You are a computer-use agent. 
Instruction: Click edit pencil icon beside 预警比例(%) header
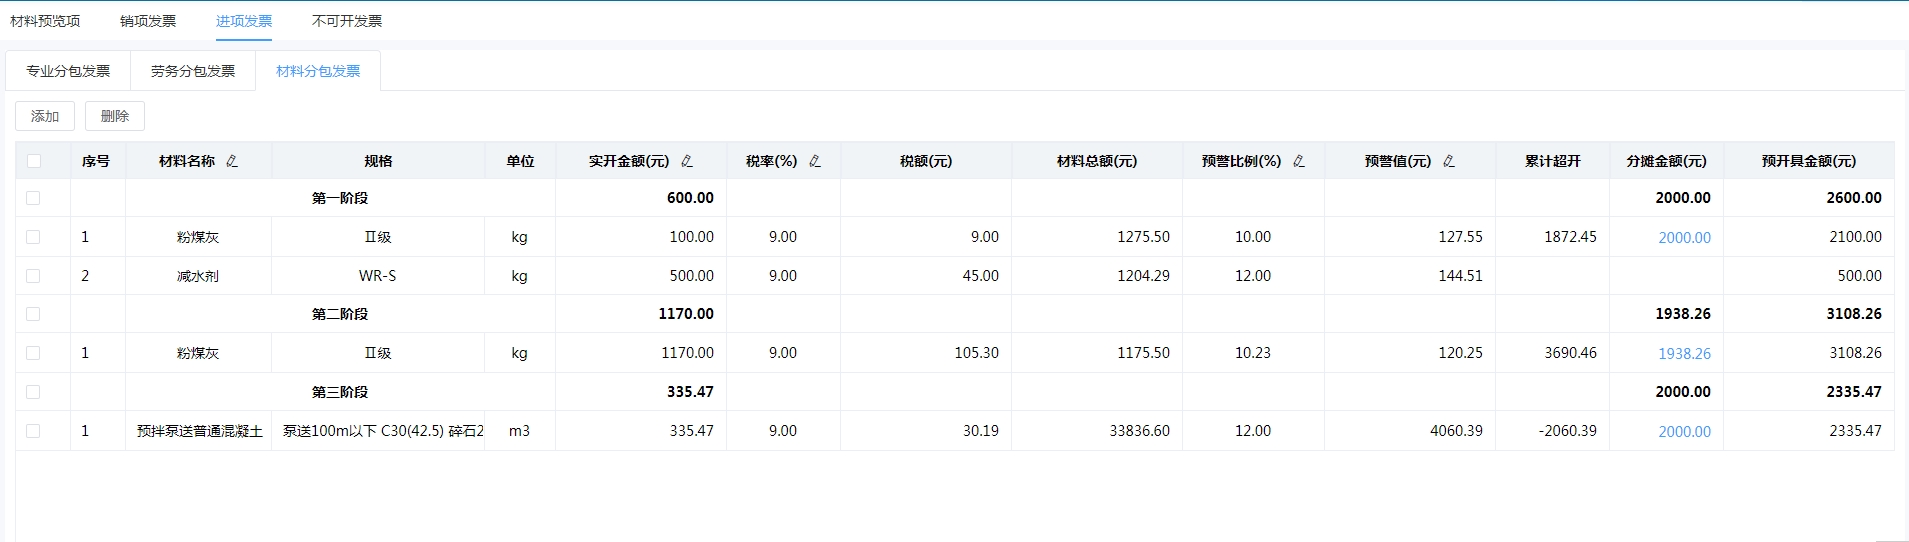[x=1299, y=161]
